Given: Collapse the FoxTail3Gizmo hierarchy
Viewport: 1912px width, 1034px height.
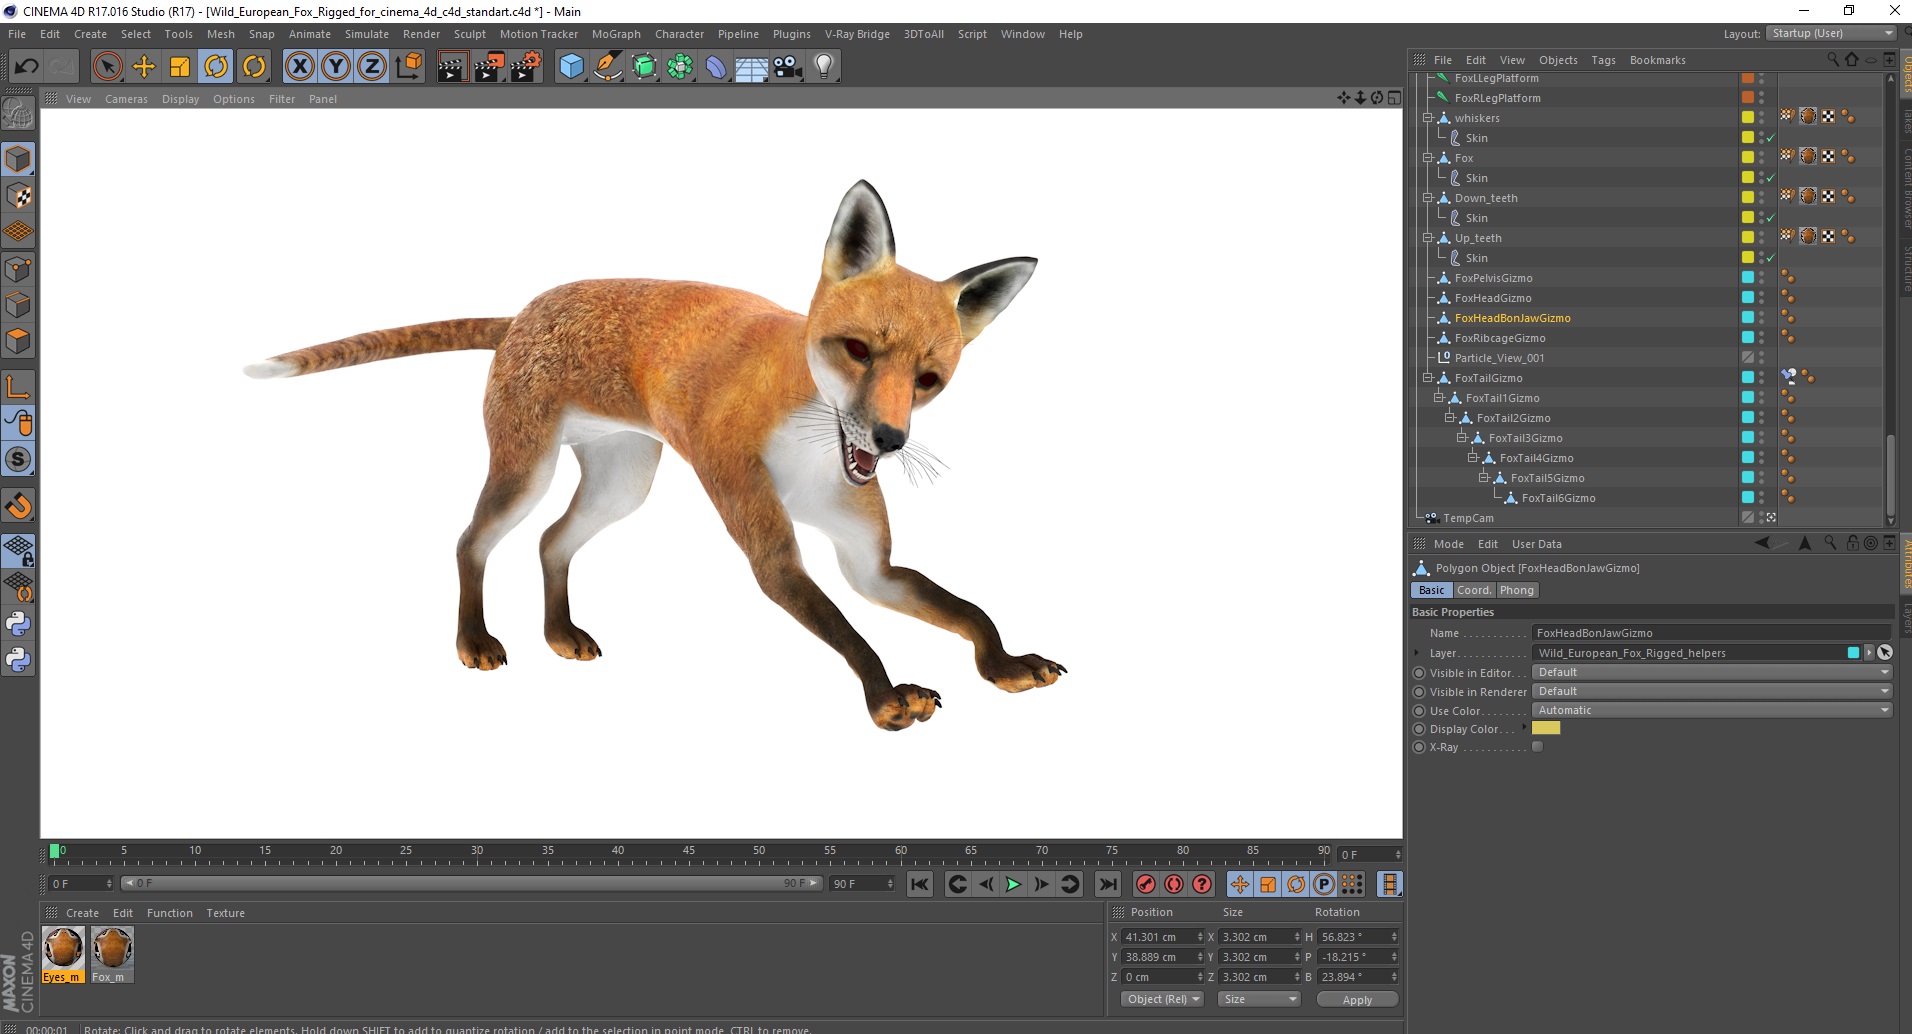Looking at the screenshot, I should (x=1462, y=438).
